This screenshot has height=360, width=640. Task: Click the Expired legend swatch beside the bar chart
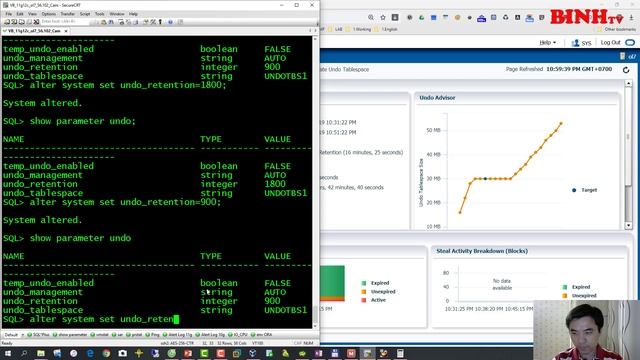point(364,283)
